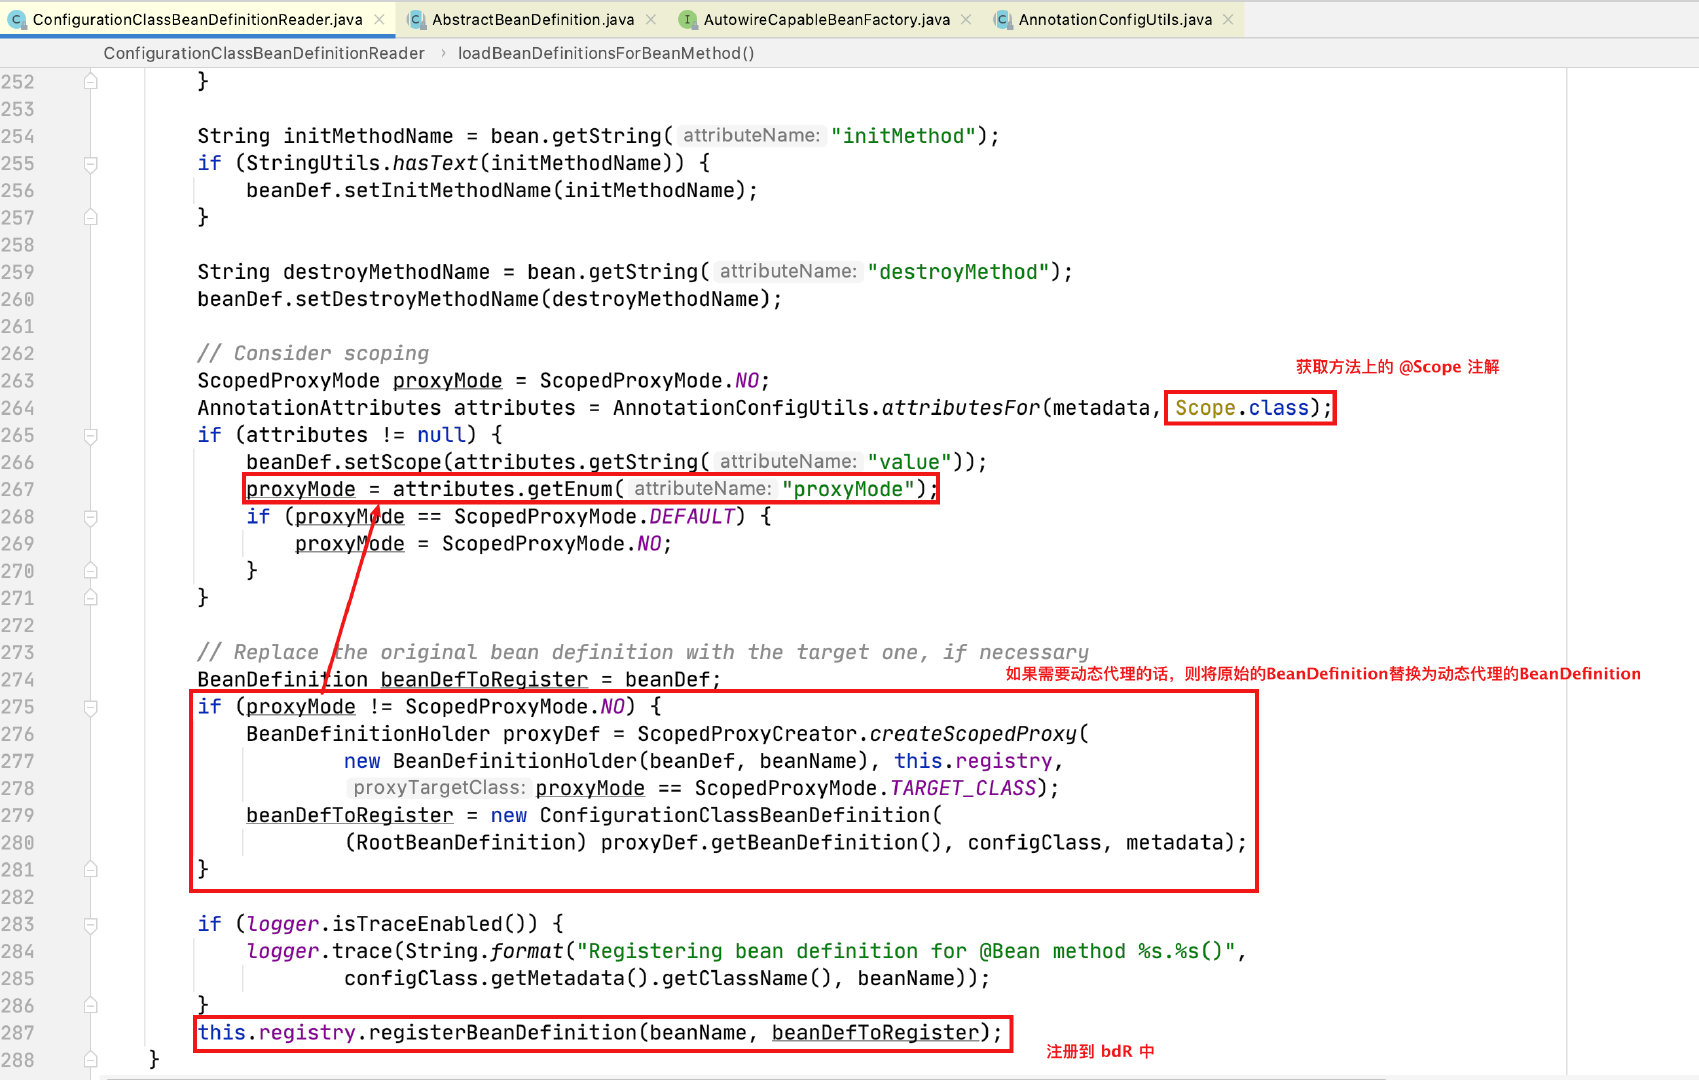This screenshot has width=1699, height=1080.
Task: Click TARGET_CLASS constant on line 278
Action: tap(963, 789)
